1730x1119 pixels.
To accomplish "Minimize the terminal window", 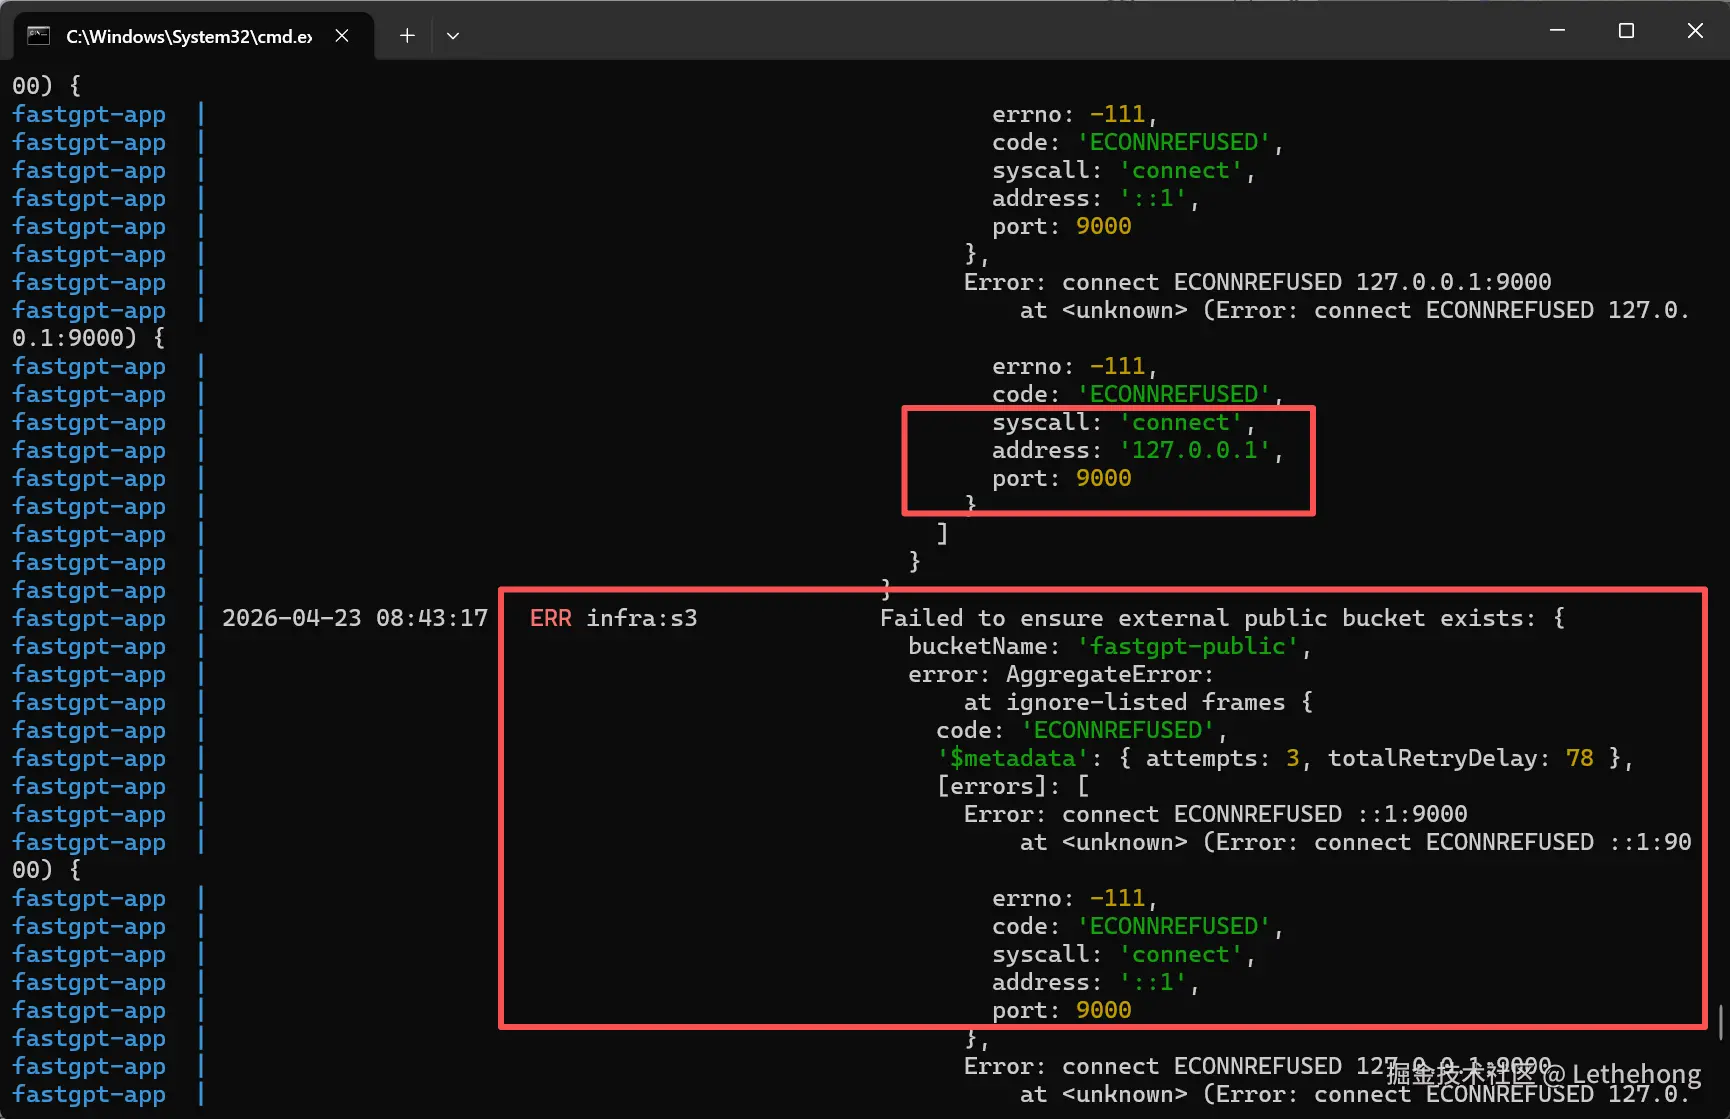I will [1557, 31].
